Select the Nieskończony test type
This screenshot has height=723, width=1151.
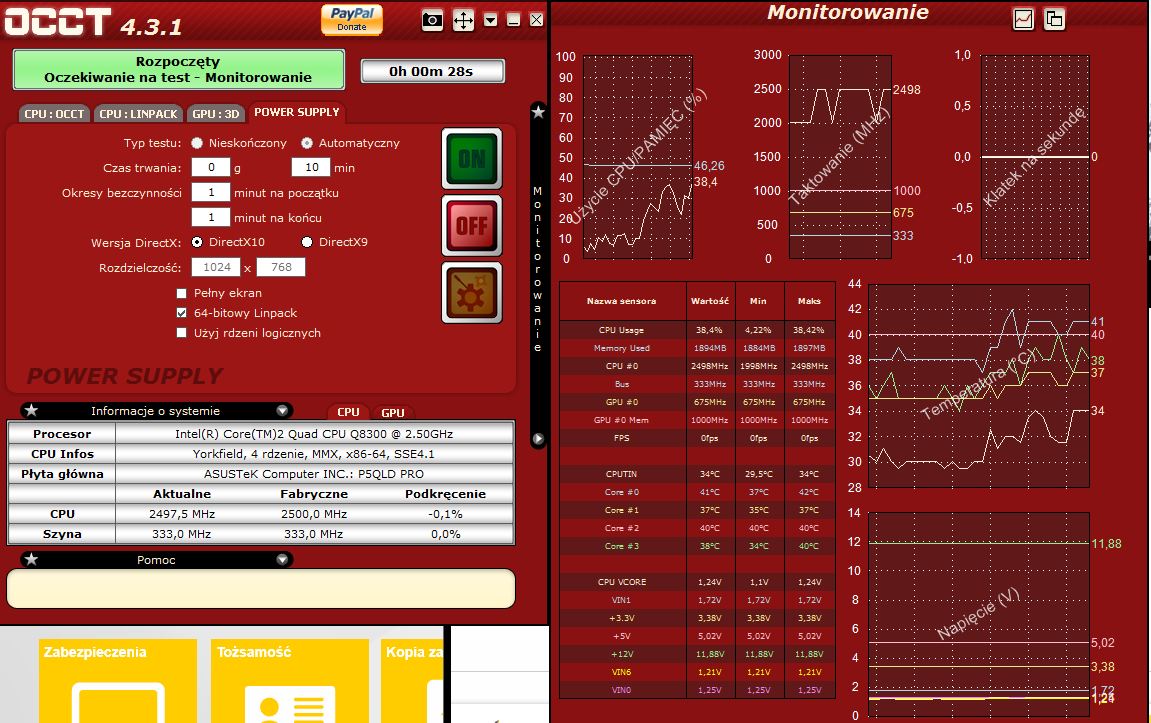coord(197,143)
